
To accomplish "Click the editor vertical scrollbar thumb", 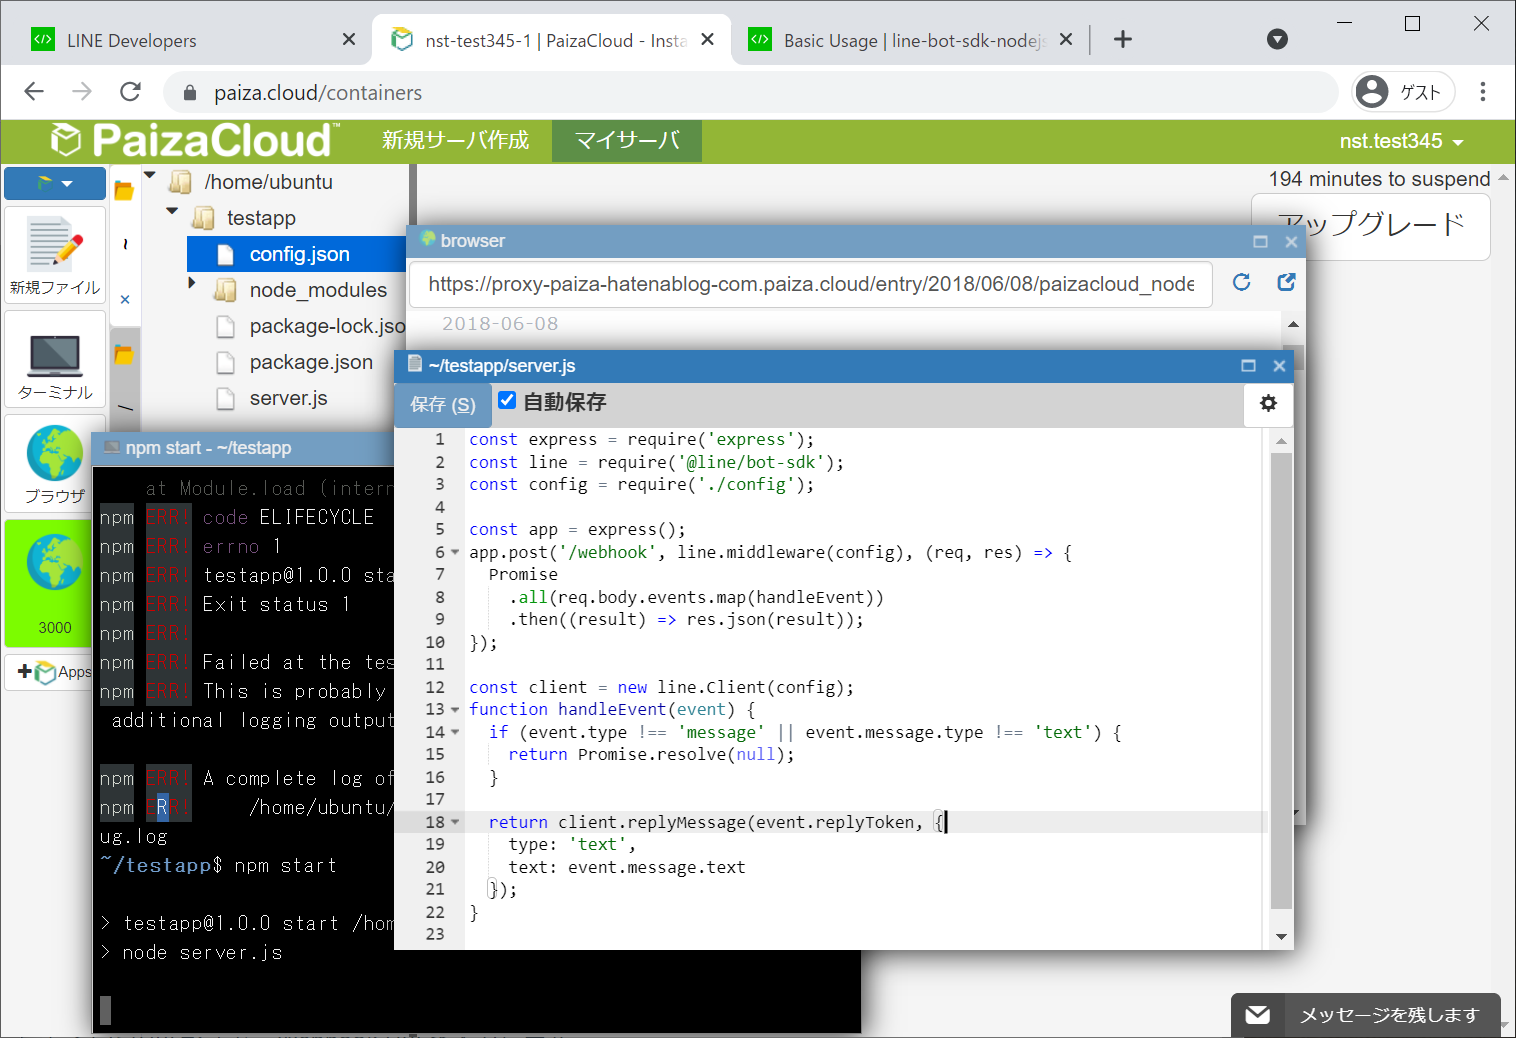I will [1281, 680].
